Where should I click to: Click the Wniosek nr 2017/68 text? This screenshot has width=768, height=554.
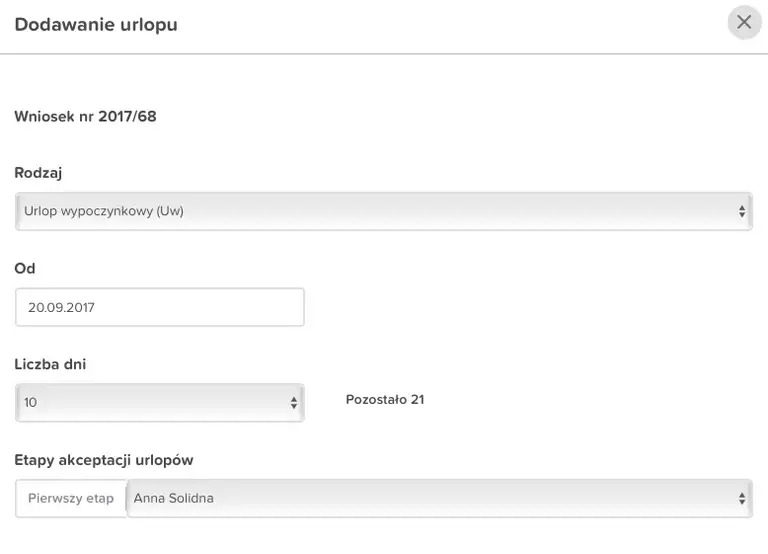tap(85, 117)
